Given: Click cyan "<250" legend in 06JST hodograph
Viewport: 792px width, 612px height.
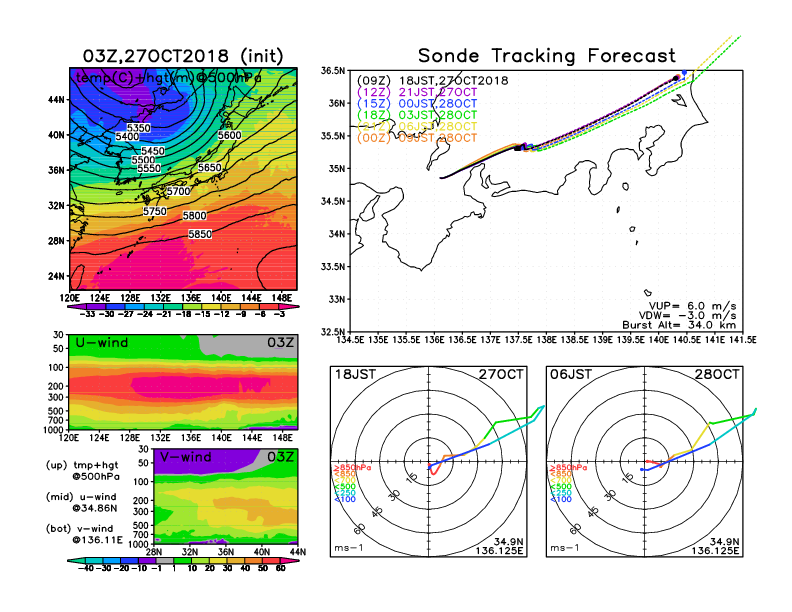Looking at the screenshot, I should pos(561,493).
